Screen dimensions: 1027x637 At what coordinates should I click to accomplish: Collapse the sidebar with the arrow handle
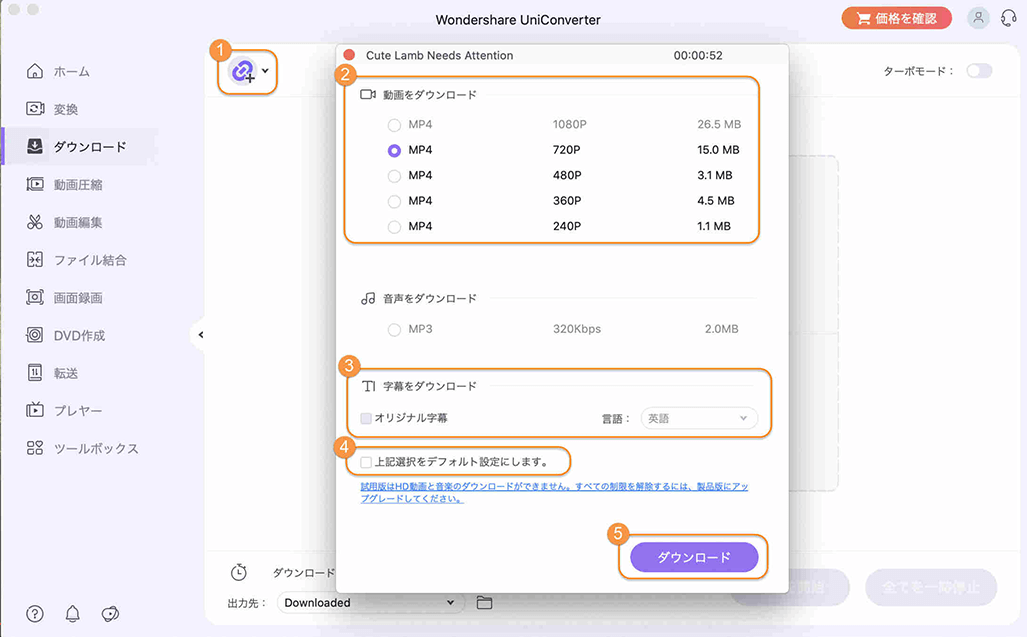pyautogui.click(x=200, y=335)
